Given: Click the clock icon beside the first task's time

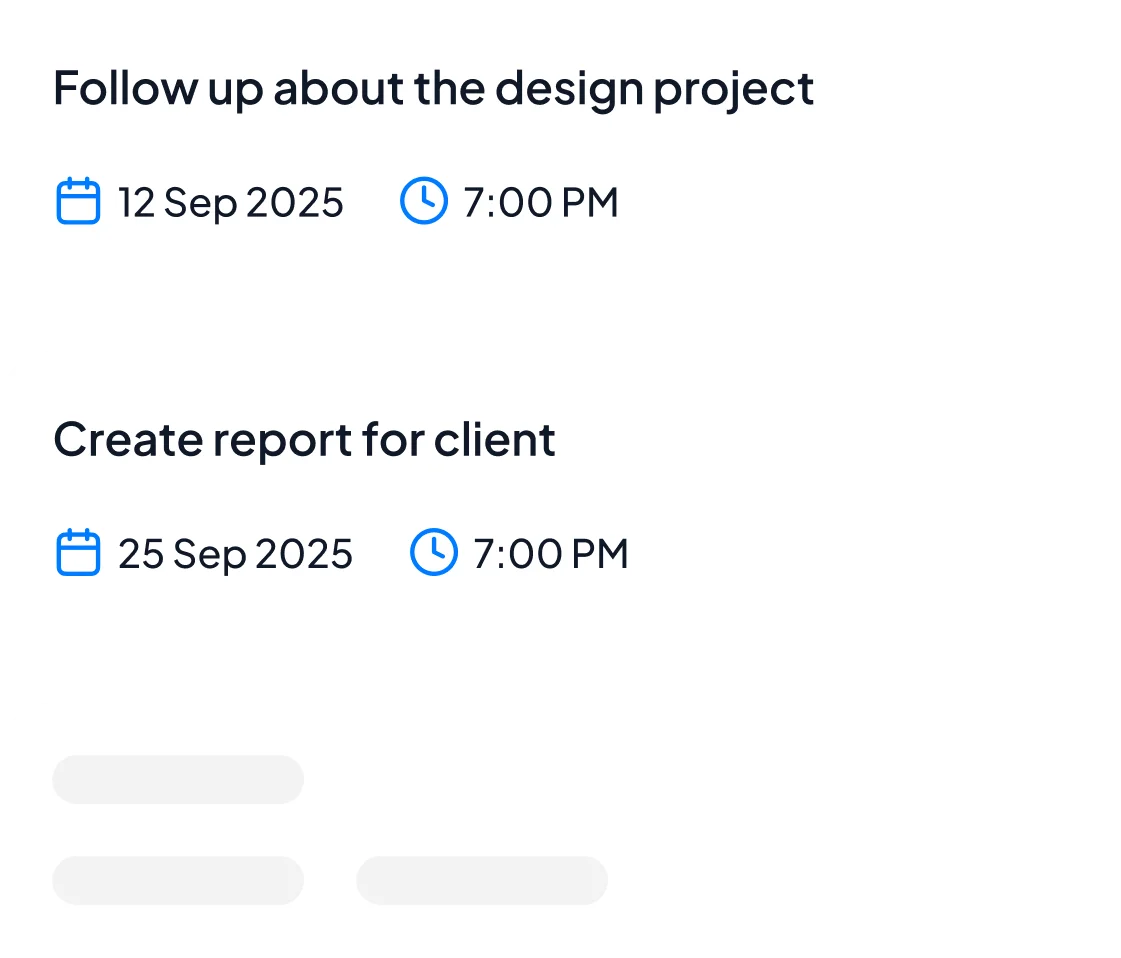Looking at the screenshot, I should coord(423,201).
